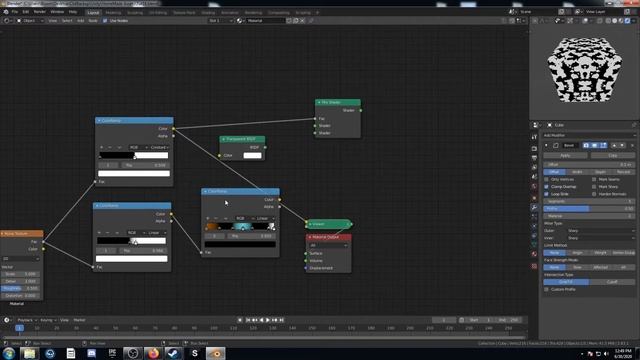
Task: Open the Constant interpolation dropdown on the ColorRamp
Action: 160,147
